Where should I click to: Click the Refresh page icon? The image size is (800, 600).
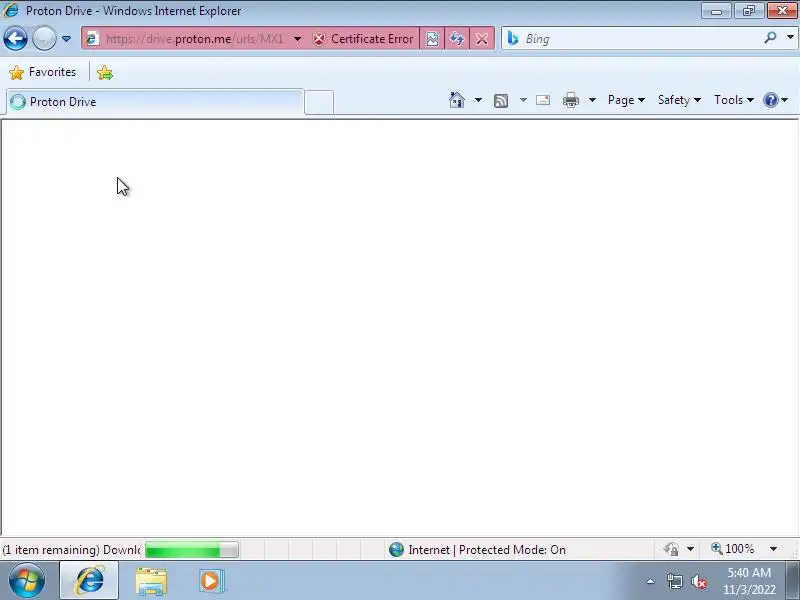coord(457,39)
